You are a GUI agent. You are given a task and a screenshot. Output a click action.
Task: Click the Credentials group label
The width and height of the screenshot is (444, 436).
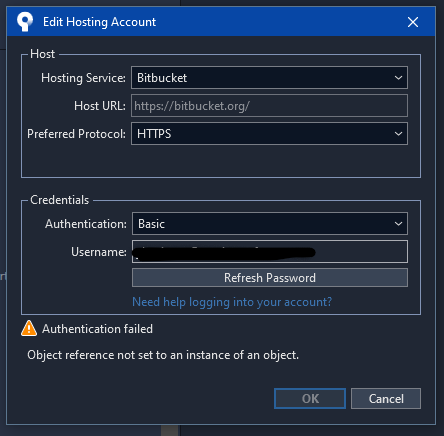[x=60, y=200]
